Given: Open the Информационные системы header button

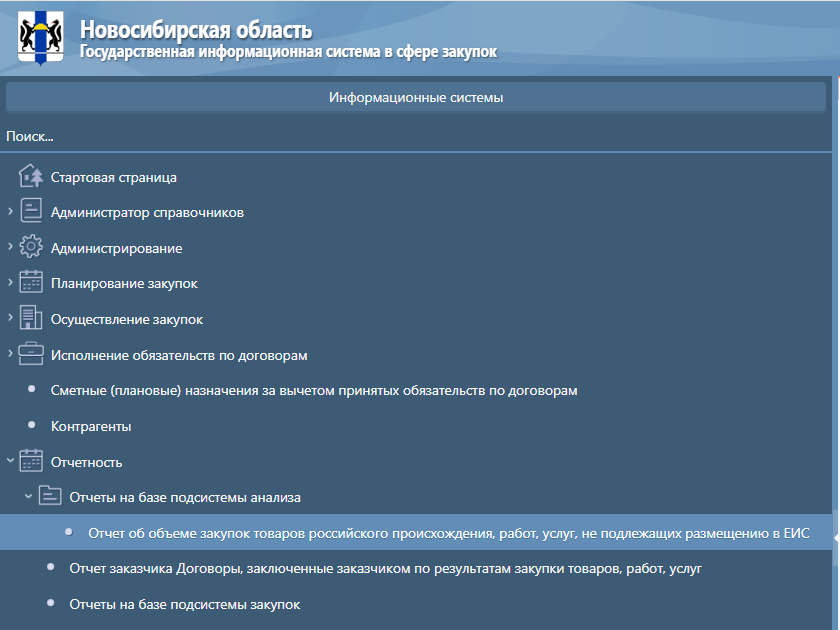Looking at the screenshot, I should 416,98.
